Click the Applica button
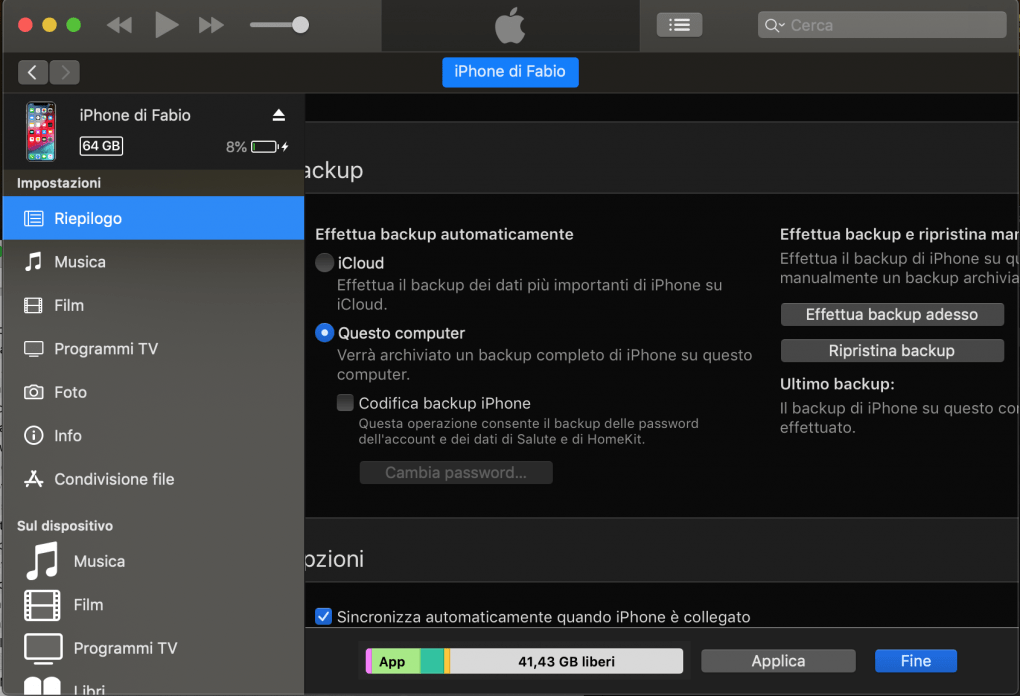 point(778,661)
